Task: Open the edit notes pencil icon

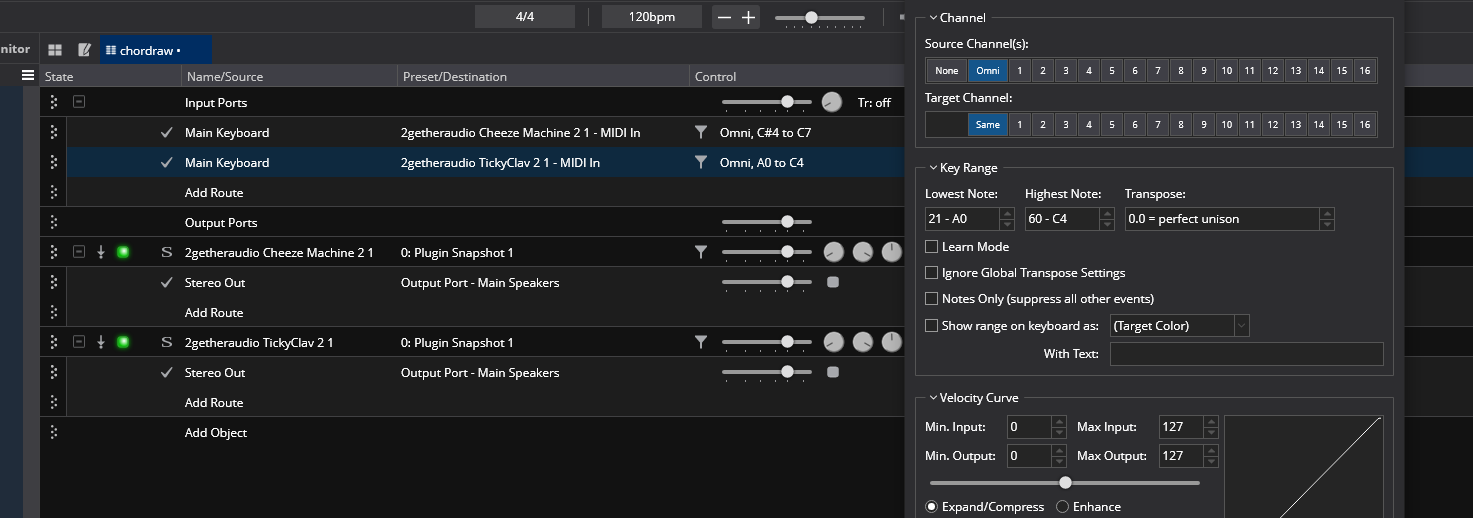Action: point(85,50)
